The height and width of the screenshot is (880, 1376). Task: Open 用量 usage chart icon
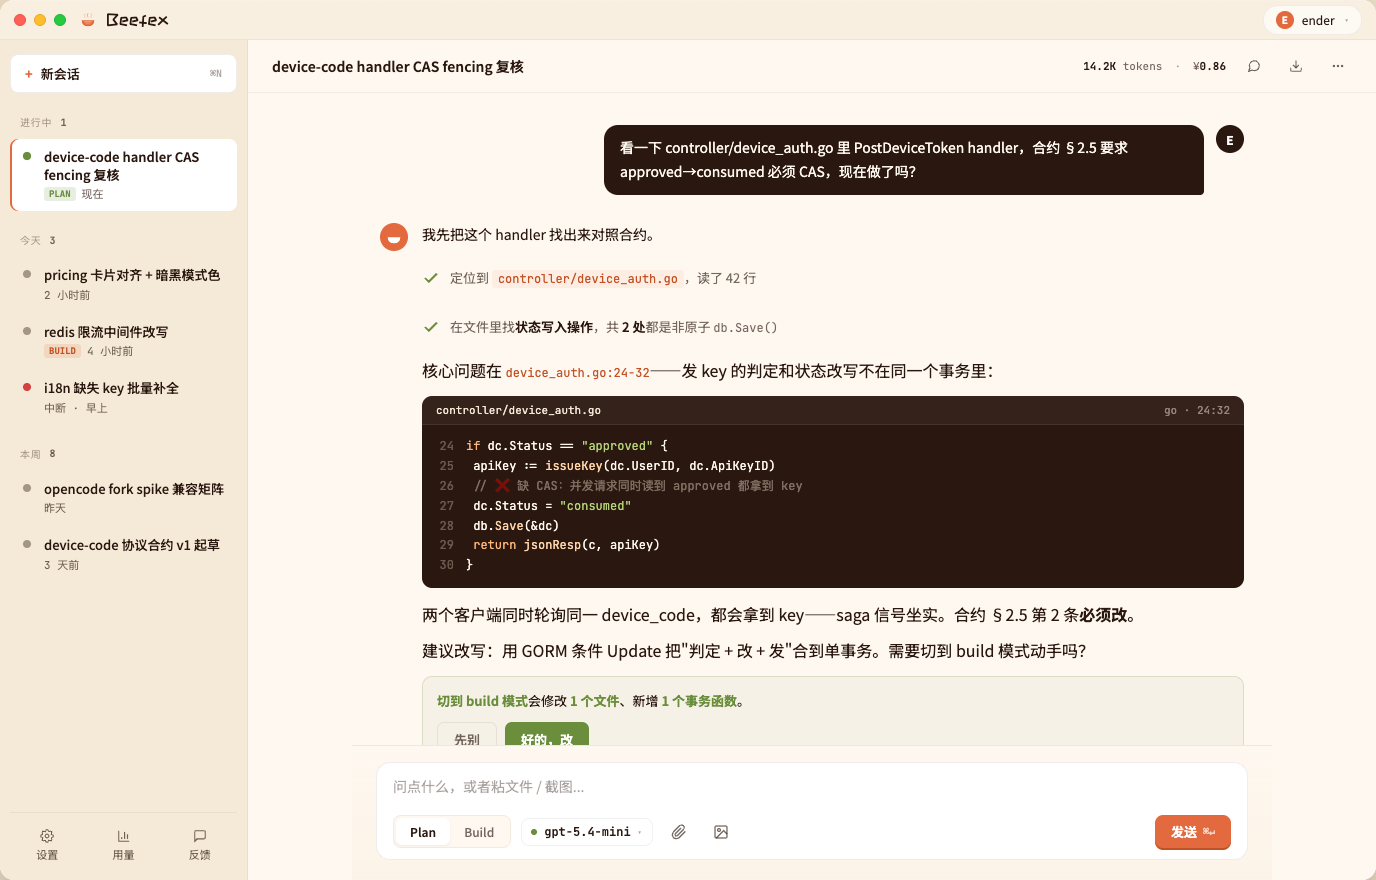coord(123,844)
